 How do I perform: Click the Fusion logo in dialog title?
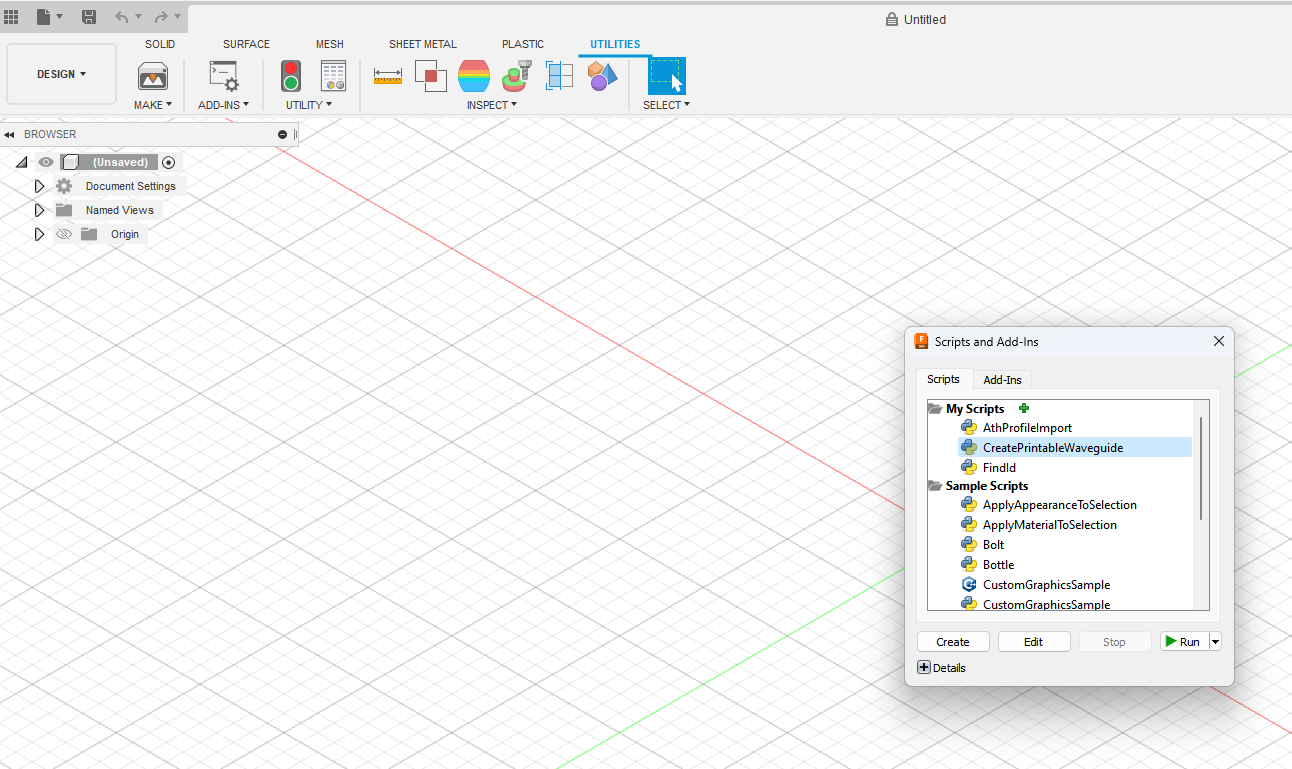(922, 341)
